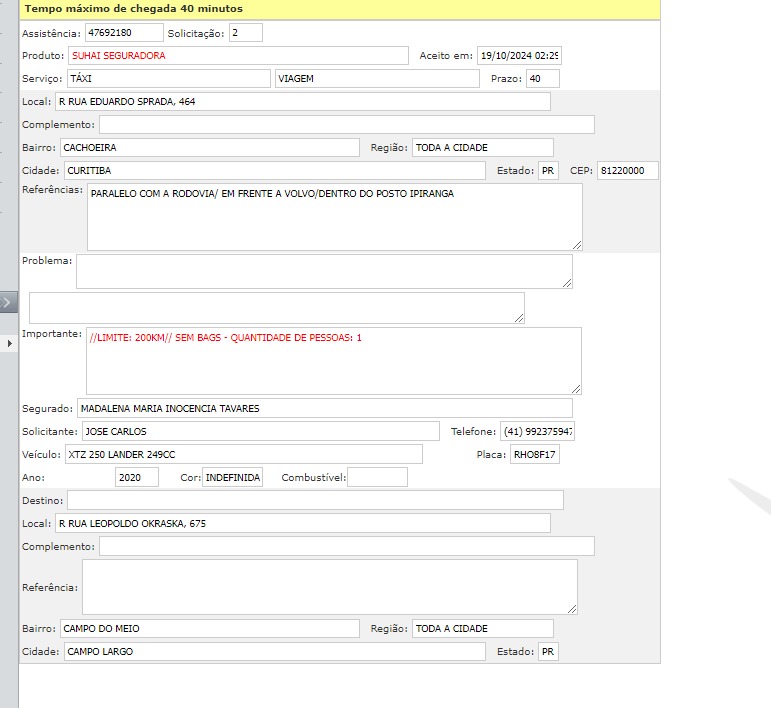
Task: Click the 'Importante:' label
Action: point(52,334)
